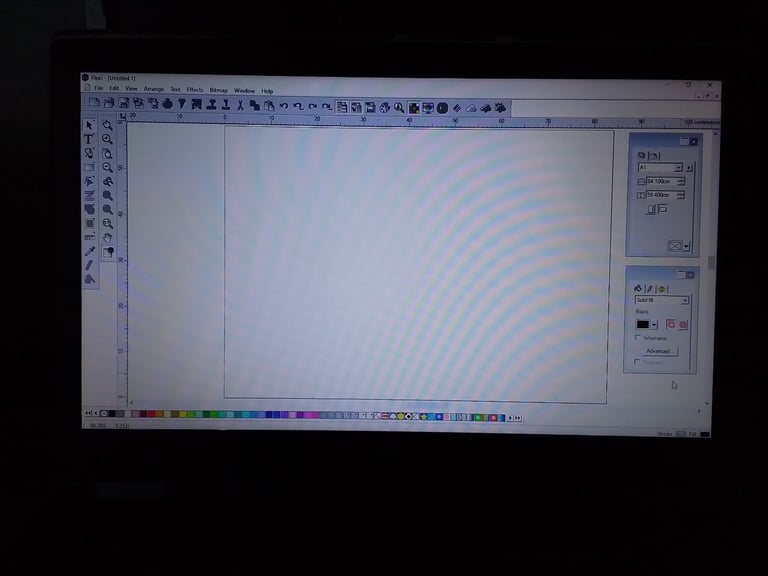The image size is (768, 576).
Task: Open the Edit menu
Action: [114, 89]
